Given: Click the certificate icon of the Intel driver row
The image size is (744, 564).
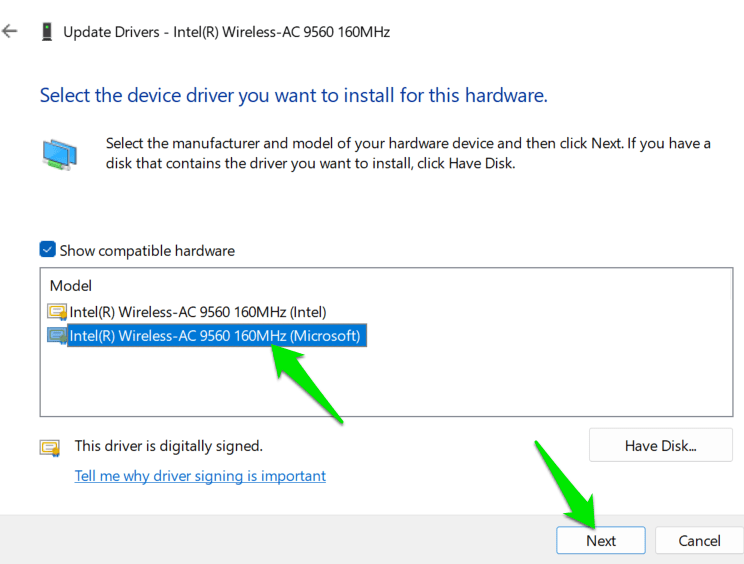Looking at the screenshot, I should click(57, 312).
